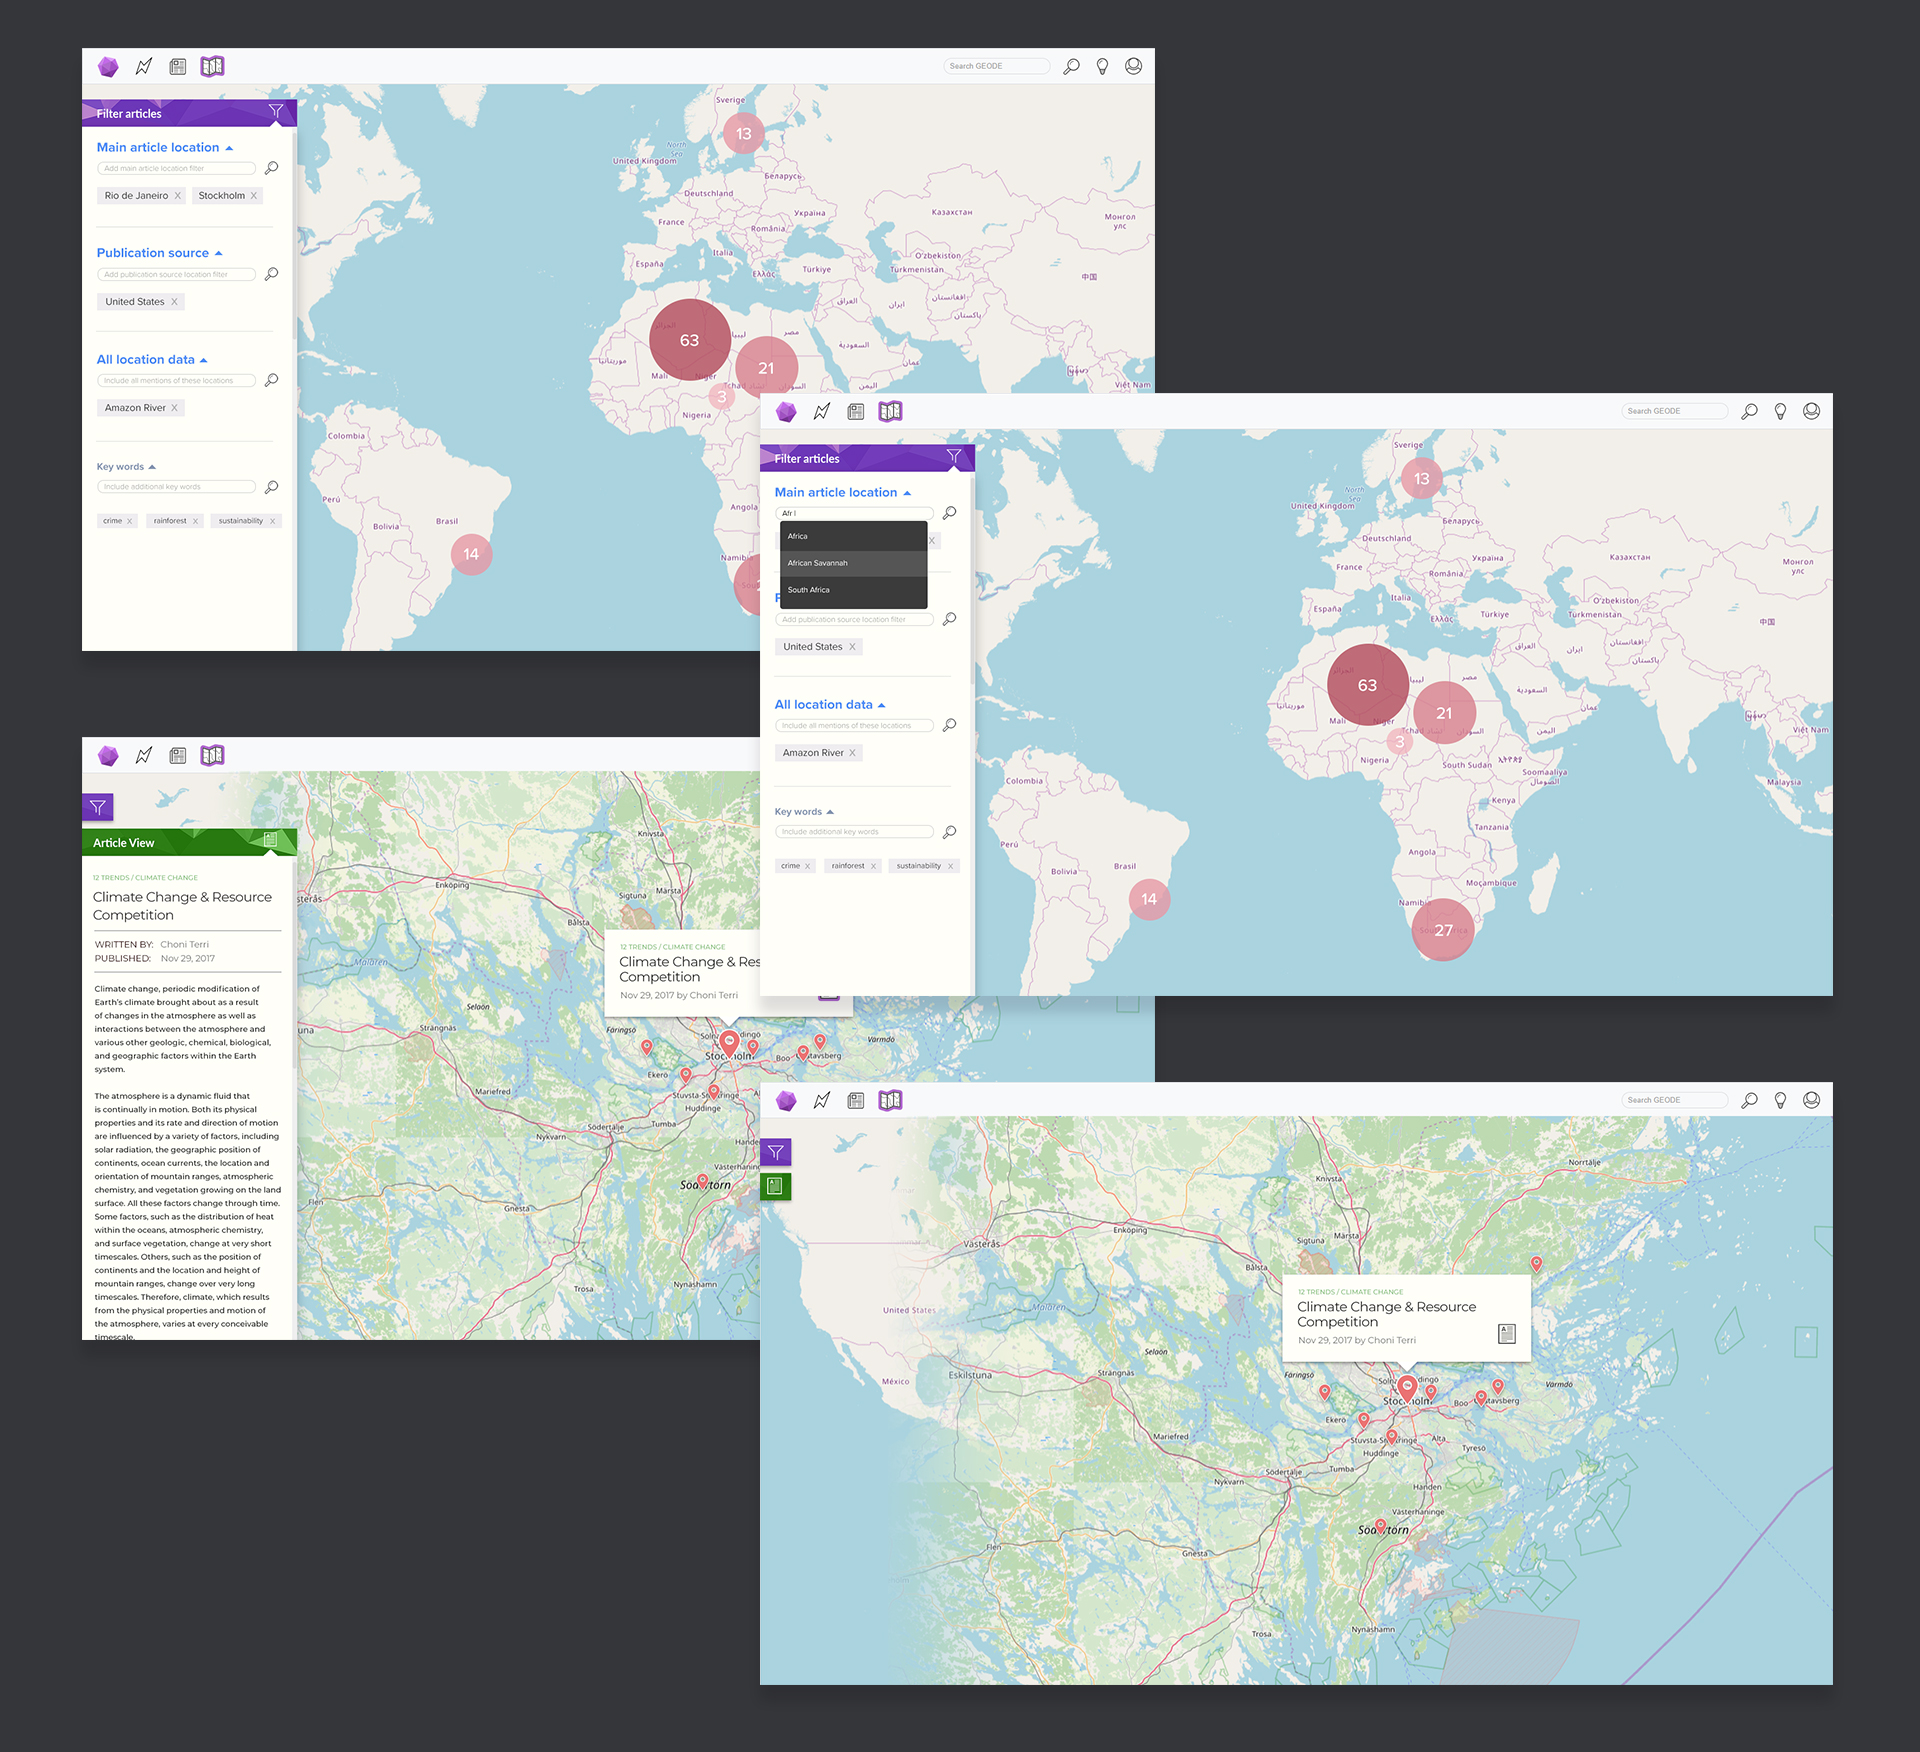Remove United States chip in top-left window
Screen dimensions: 1920x1752
click(x=174, y=302)
